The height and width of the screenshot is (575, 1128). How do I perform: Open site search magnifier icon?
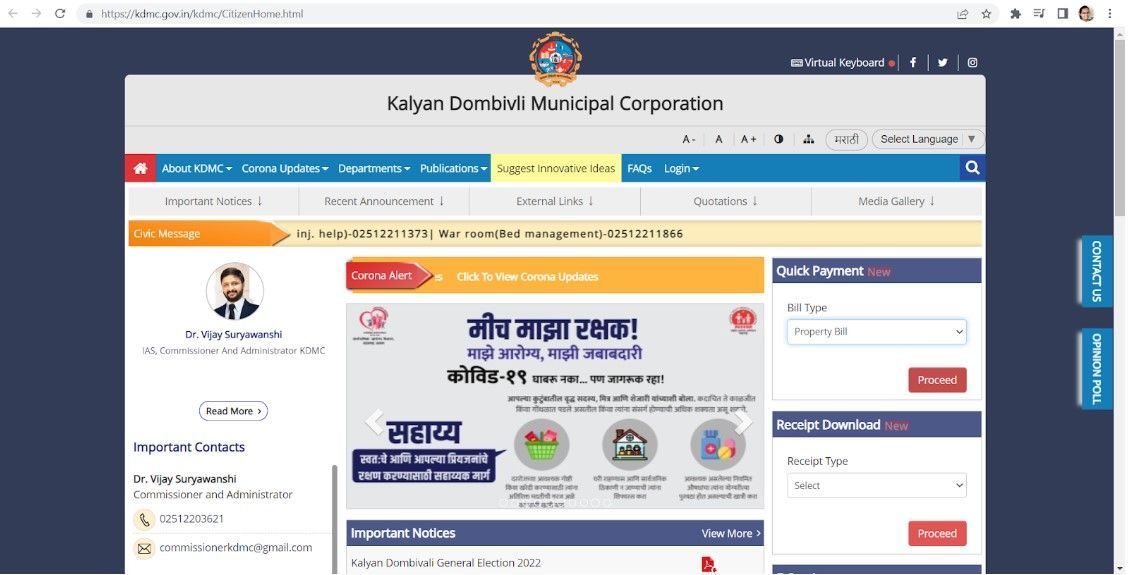point(973,168)
